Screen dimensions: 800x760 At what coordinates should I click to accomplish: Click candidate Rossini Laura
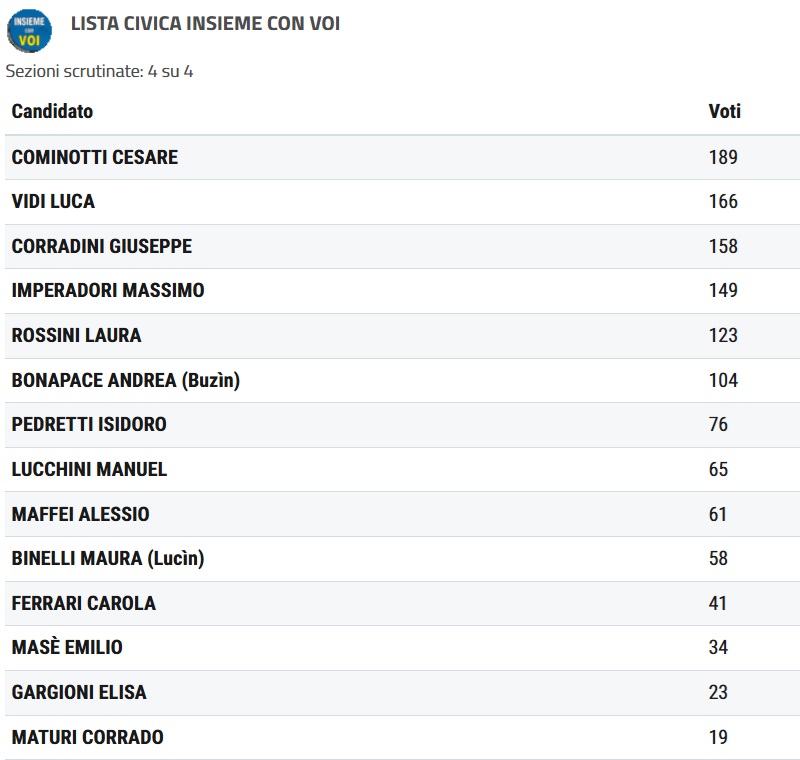pos(76,335)
